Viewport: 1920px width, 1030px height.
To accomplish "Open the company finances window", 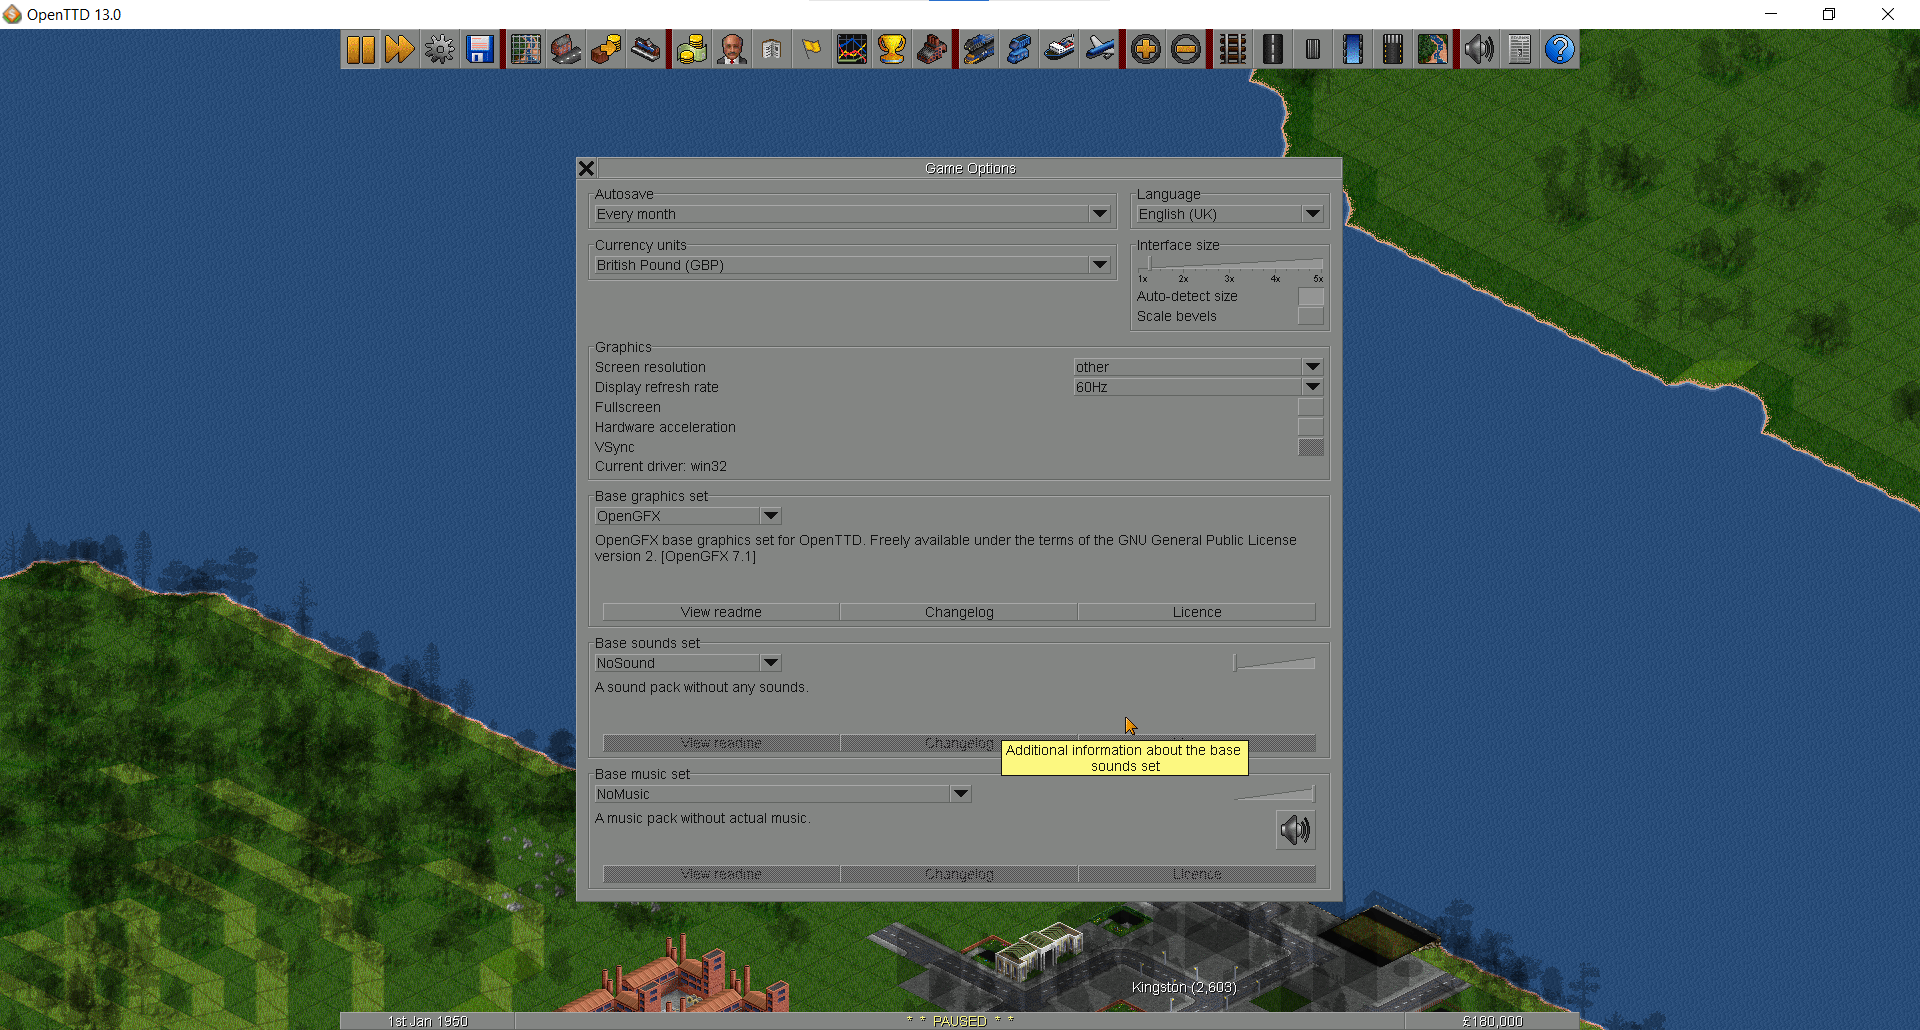I will coord(692,48).
